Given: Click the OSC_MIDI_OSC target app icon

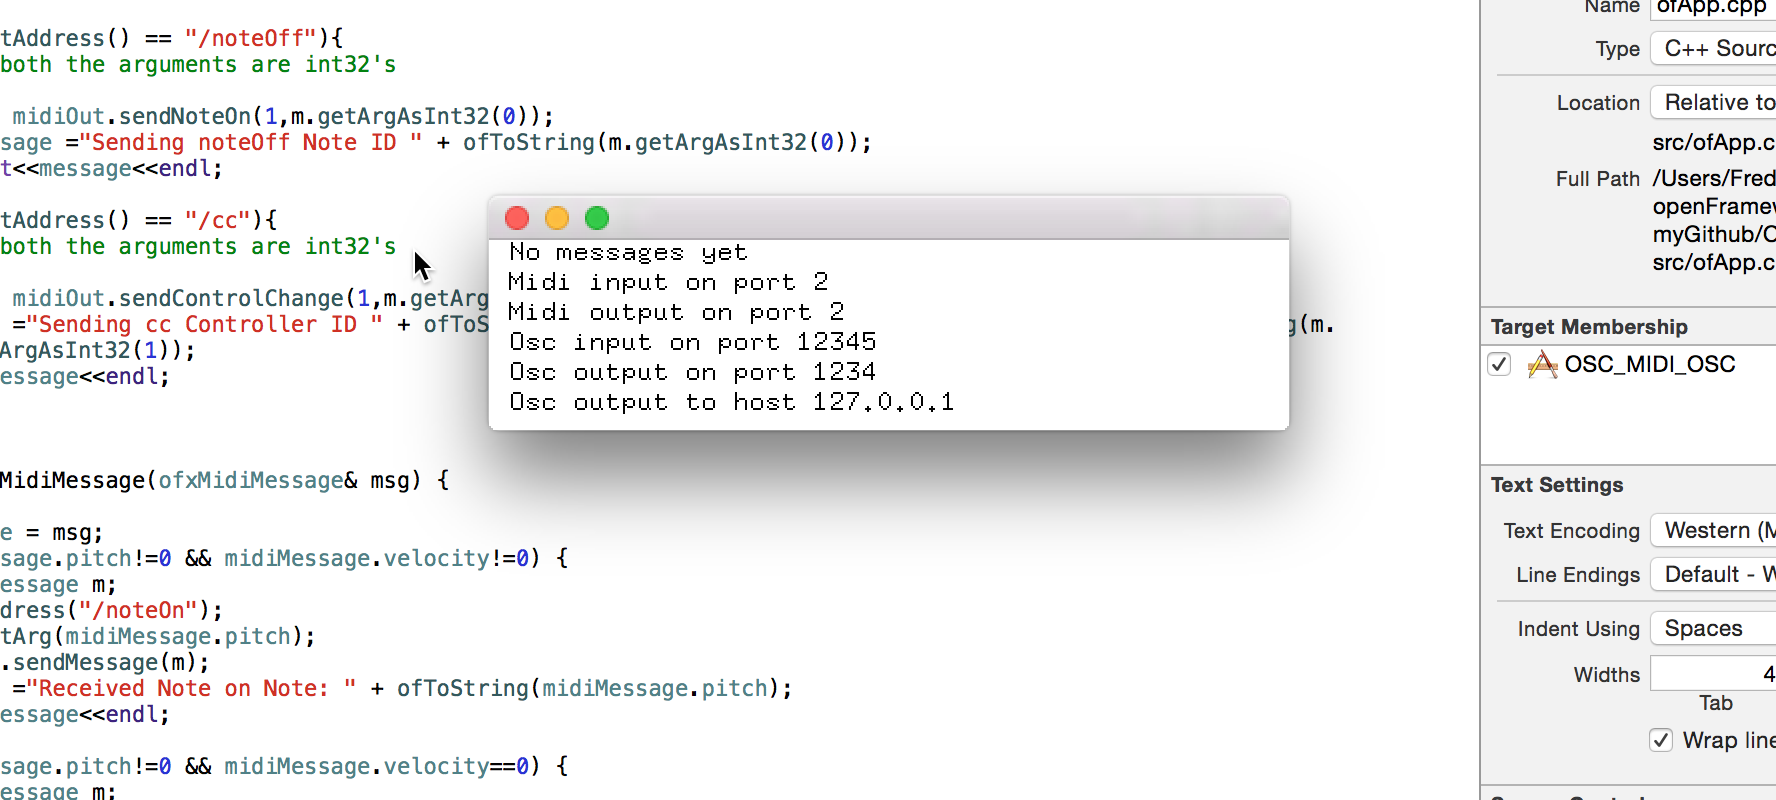Looking at the screenshot, I should click(1542, 364).
